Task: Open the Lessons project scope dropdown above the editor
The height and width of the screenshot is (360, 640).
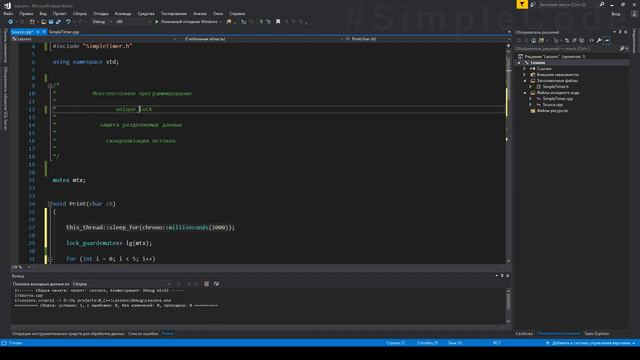Action: (94, 39)
